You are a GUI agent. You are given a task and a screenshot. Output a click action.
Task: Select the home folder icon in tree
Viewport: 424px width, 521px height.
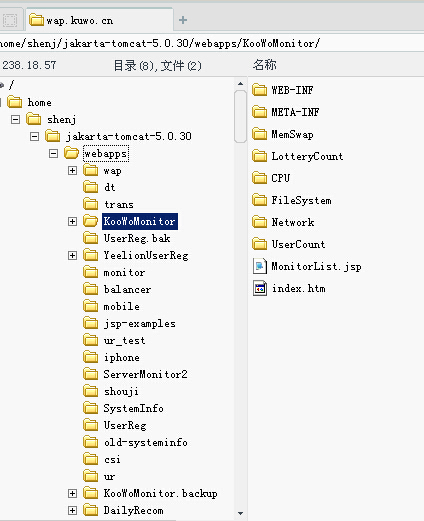click(x=15, y=102)
